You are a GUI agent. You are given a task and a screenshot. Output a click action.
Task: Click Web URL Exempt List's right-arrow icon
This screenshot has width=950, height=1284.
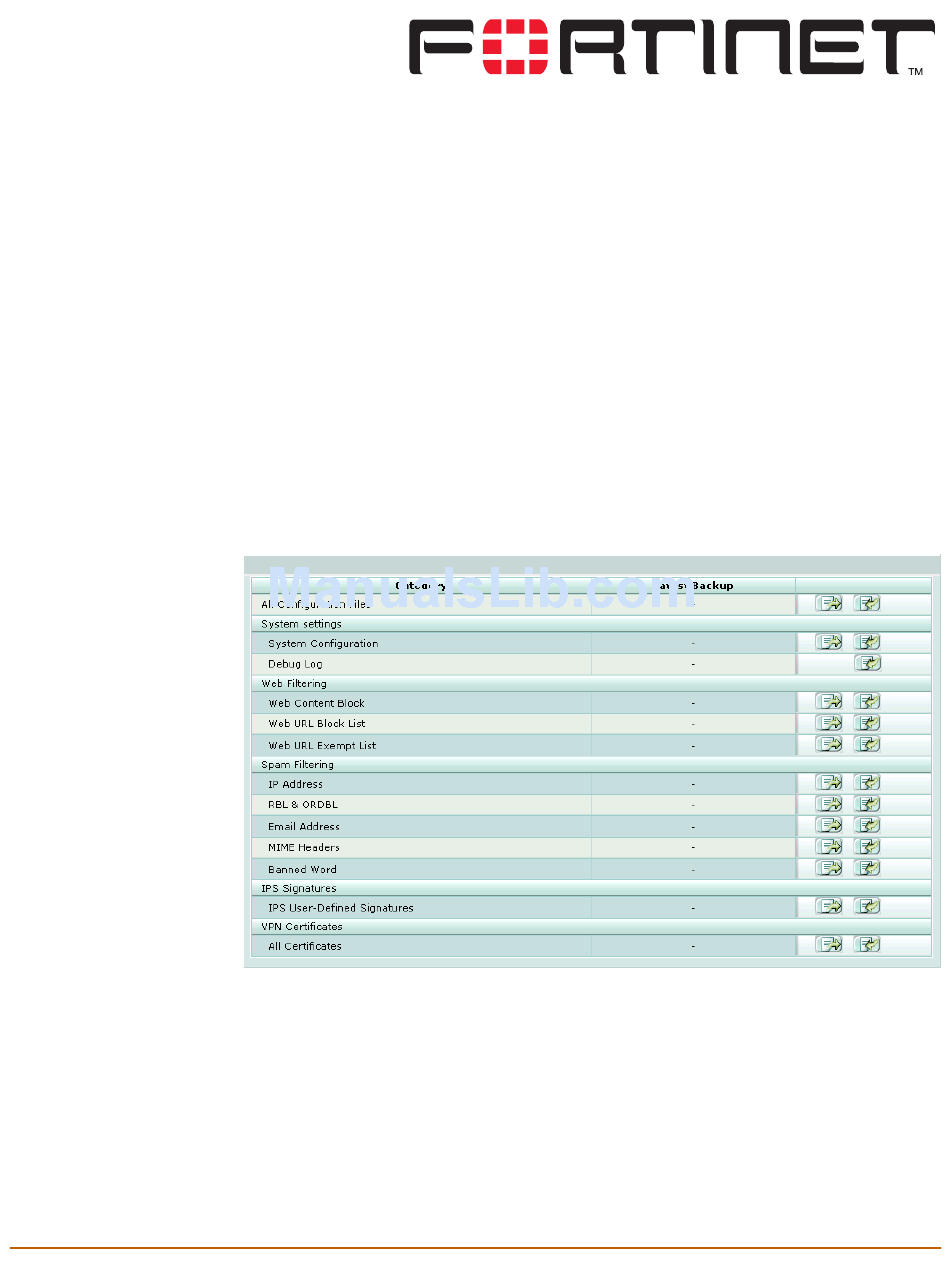click(x=829, y=744)
